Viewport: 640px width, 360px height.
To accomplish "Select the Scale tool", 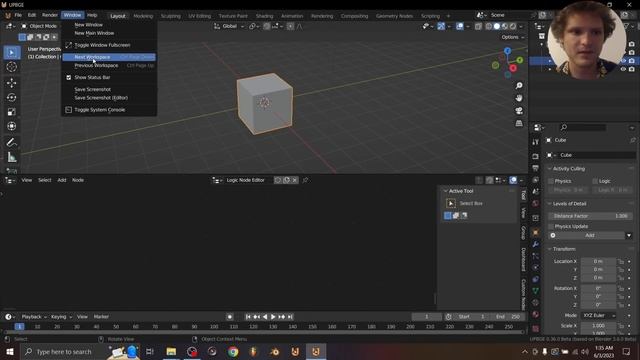I will (x=11, y=111).
